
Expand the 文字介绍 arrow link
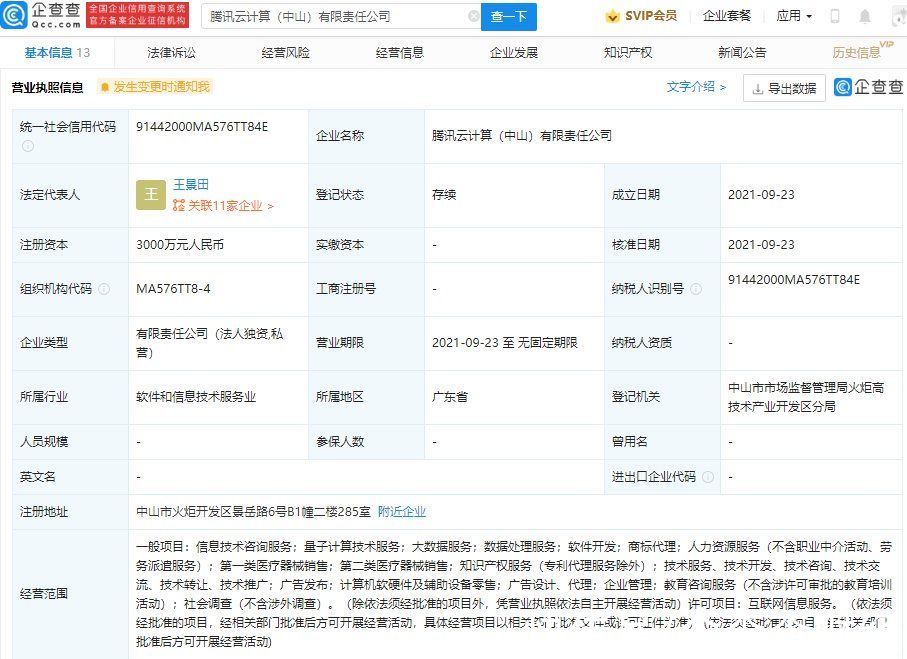click(x=696, y=87)
